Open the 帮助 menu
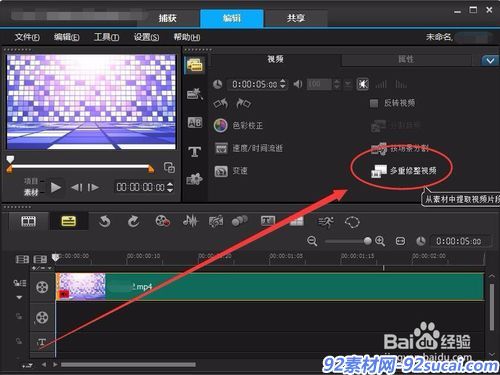This screenshot has height=375, width=500. tap(187, 37)
